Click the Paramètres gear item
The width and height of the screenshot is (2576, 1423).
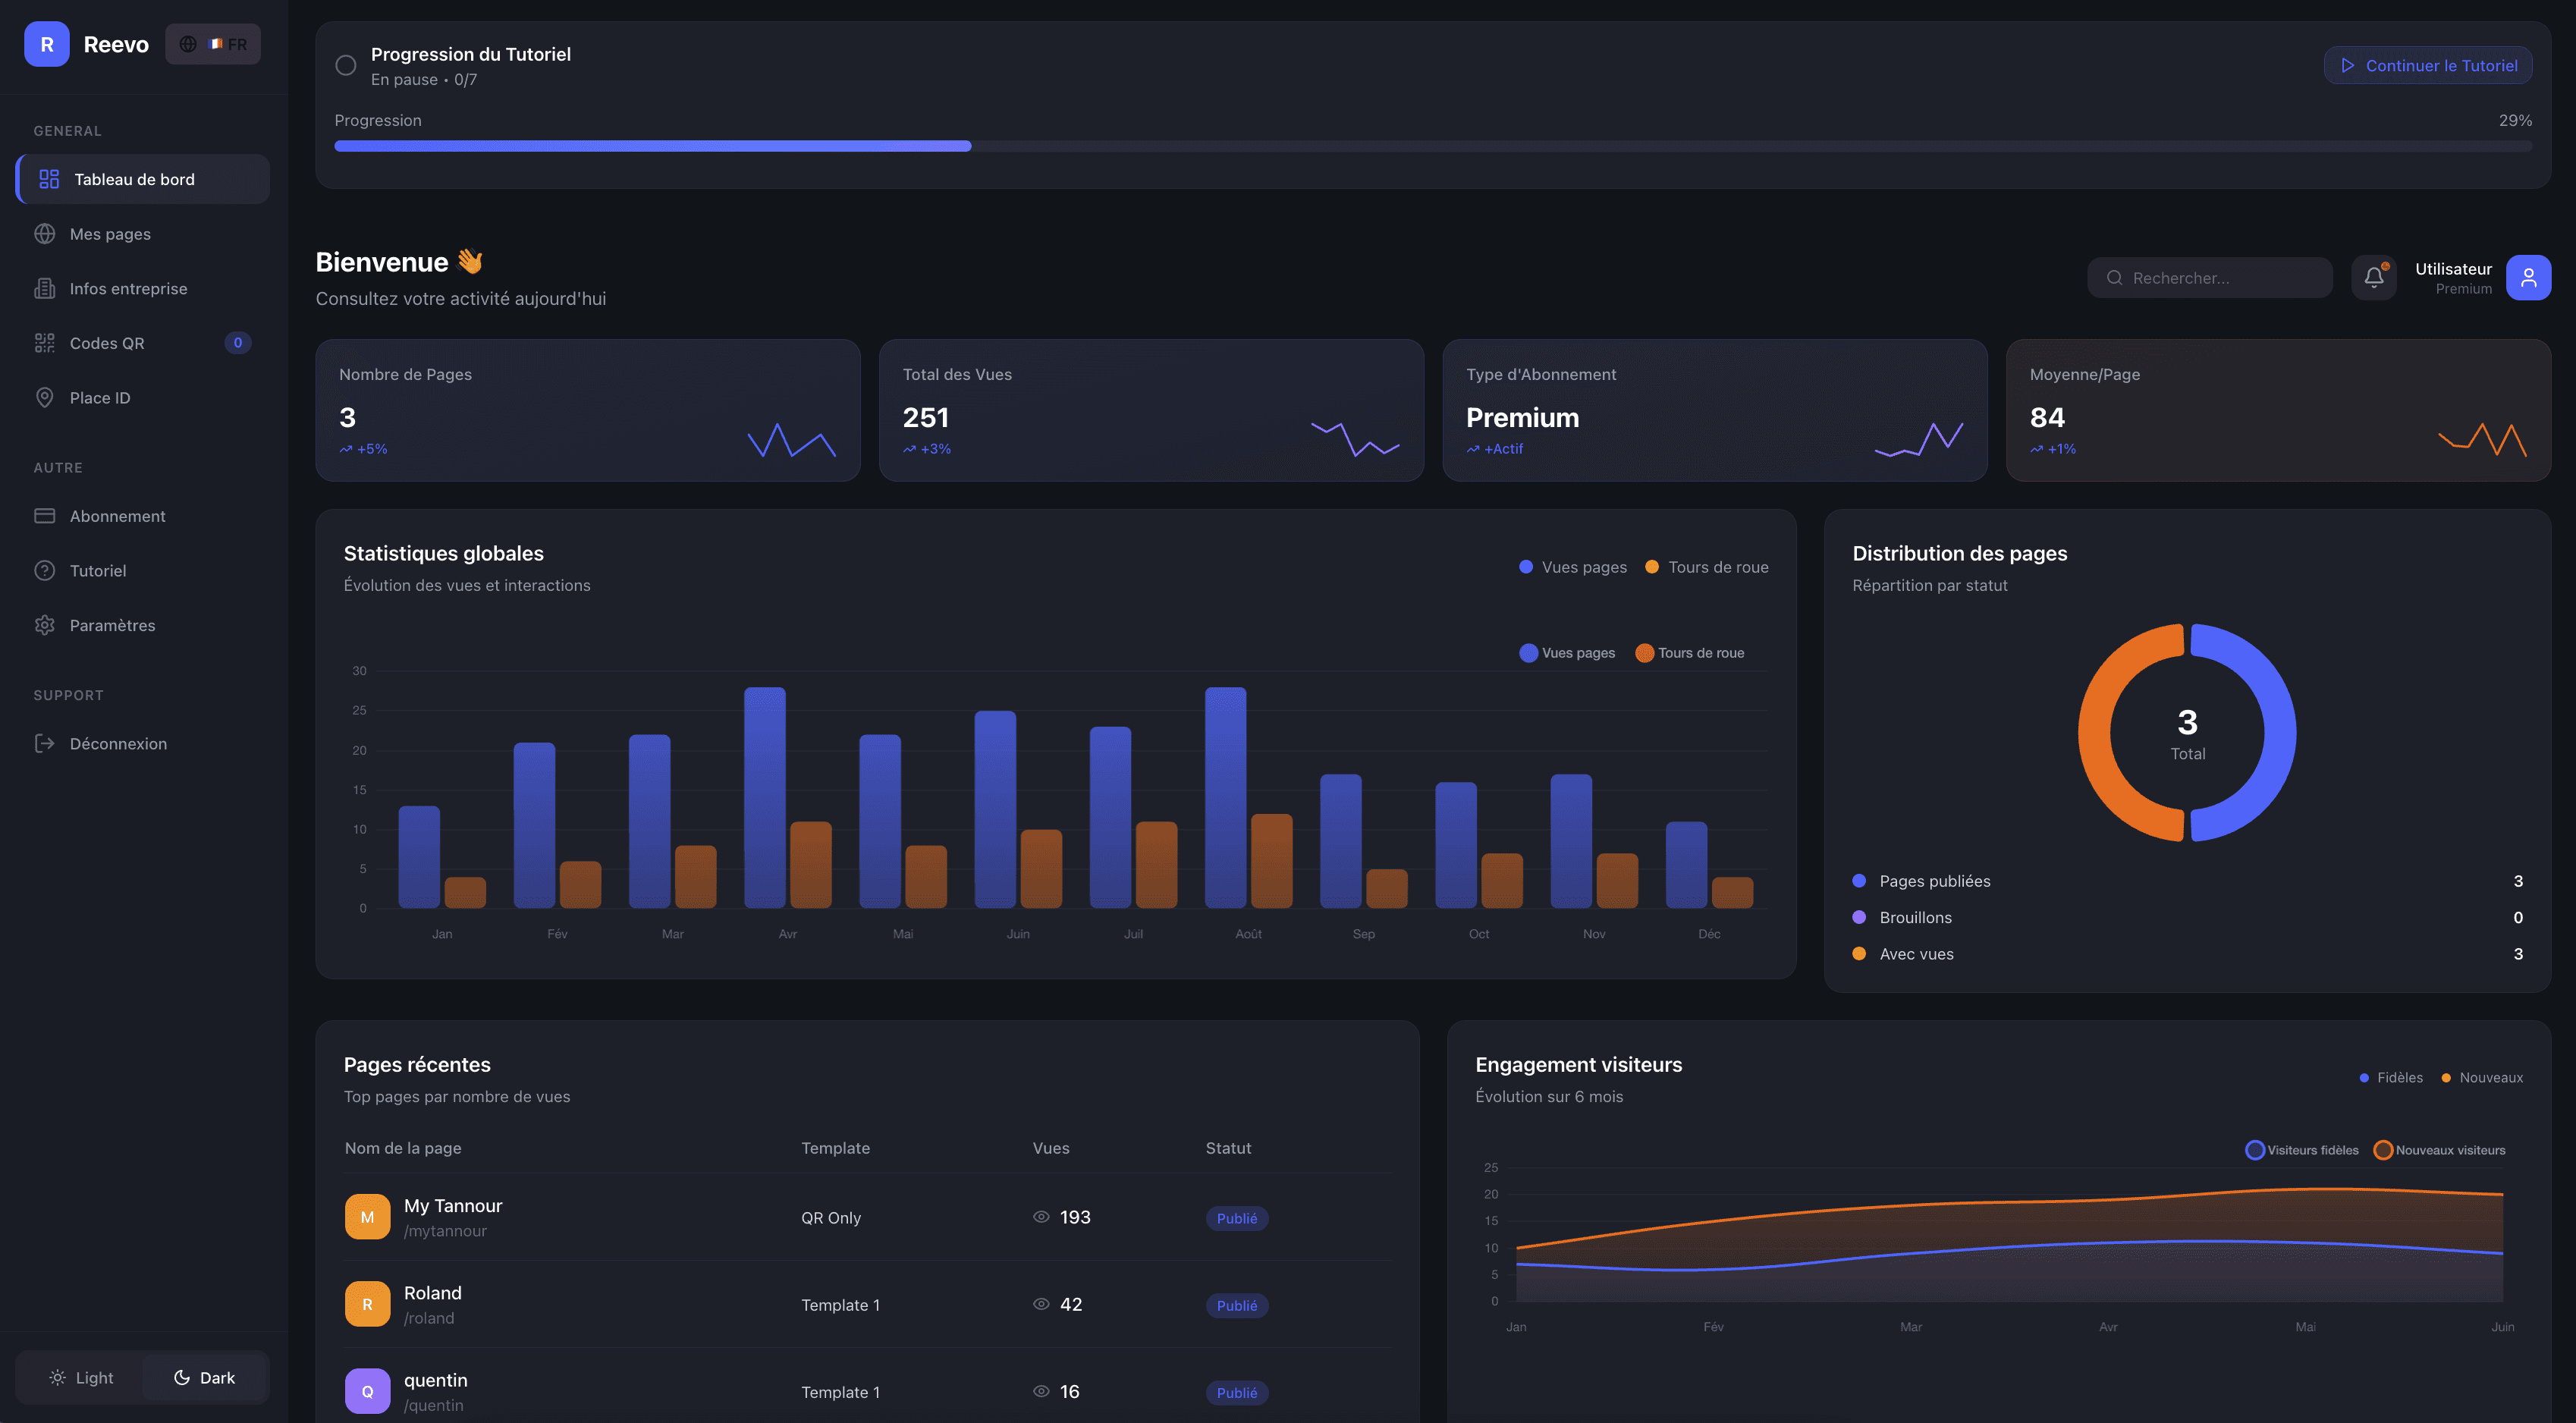(x=112, y=625)
